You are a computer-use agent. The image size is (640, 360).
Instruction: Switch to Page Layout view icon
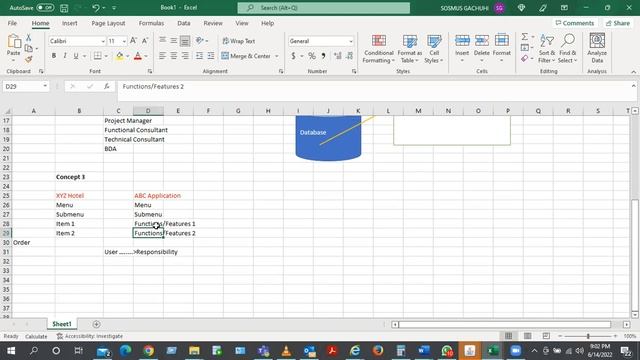click(527, 336)
